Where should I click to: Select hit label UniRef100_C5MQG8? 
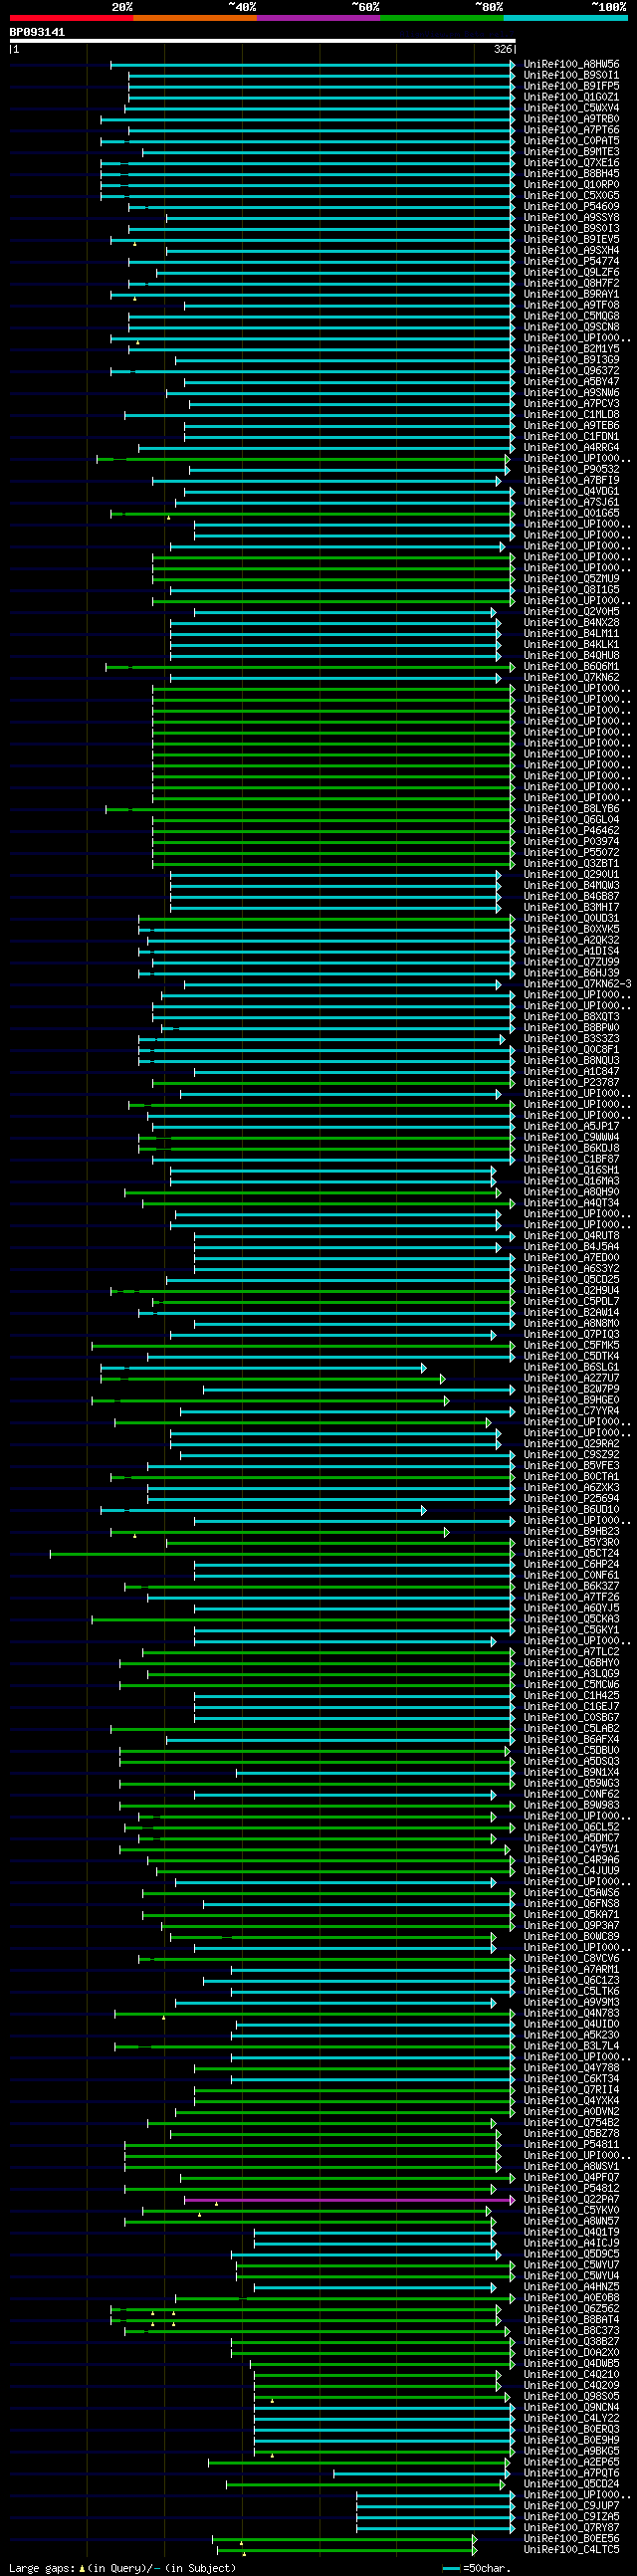point(571,316)
